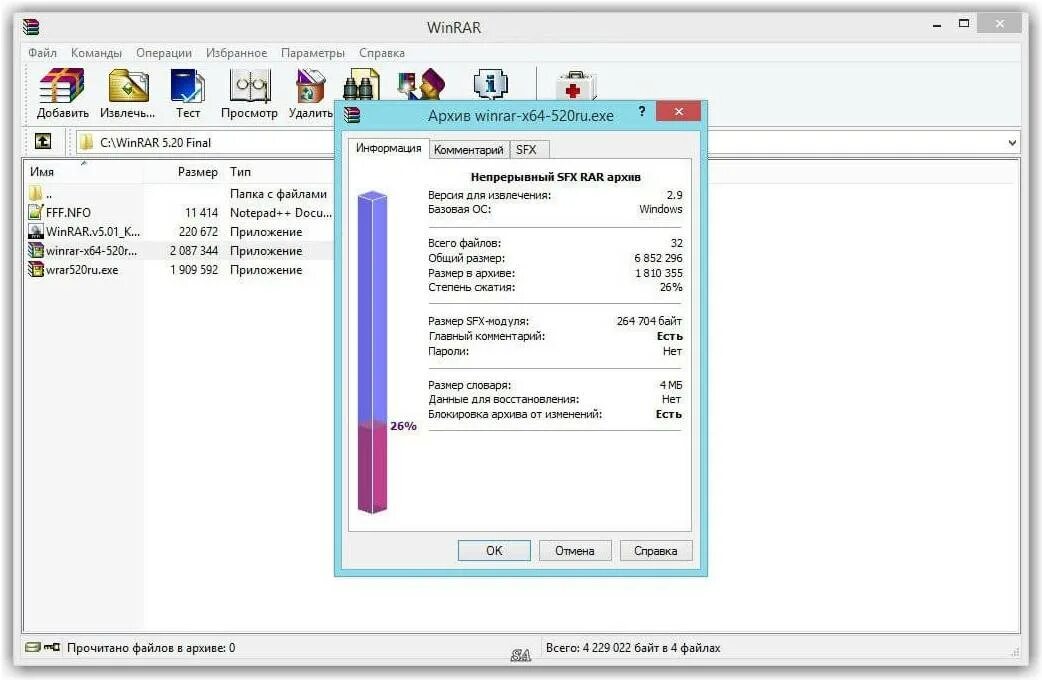Click the binoculars Find toolbar icon
The height and width of the screenshot is (680, 1042).
[361, 84]
